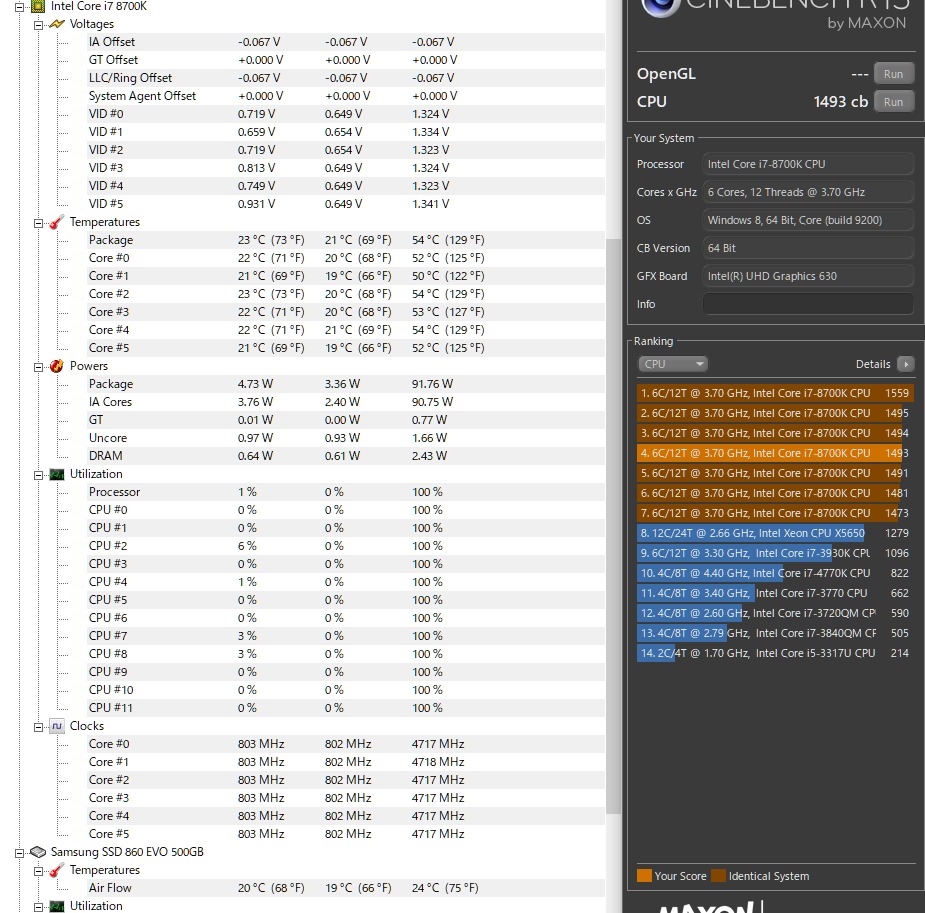Collapse the CPU Temperatures tree section

click(38, 223)
